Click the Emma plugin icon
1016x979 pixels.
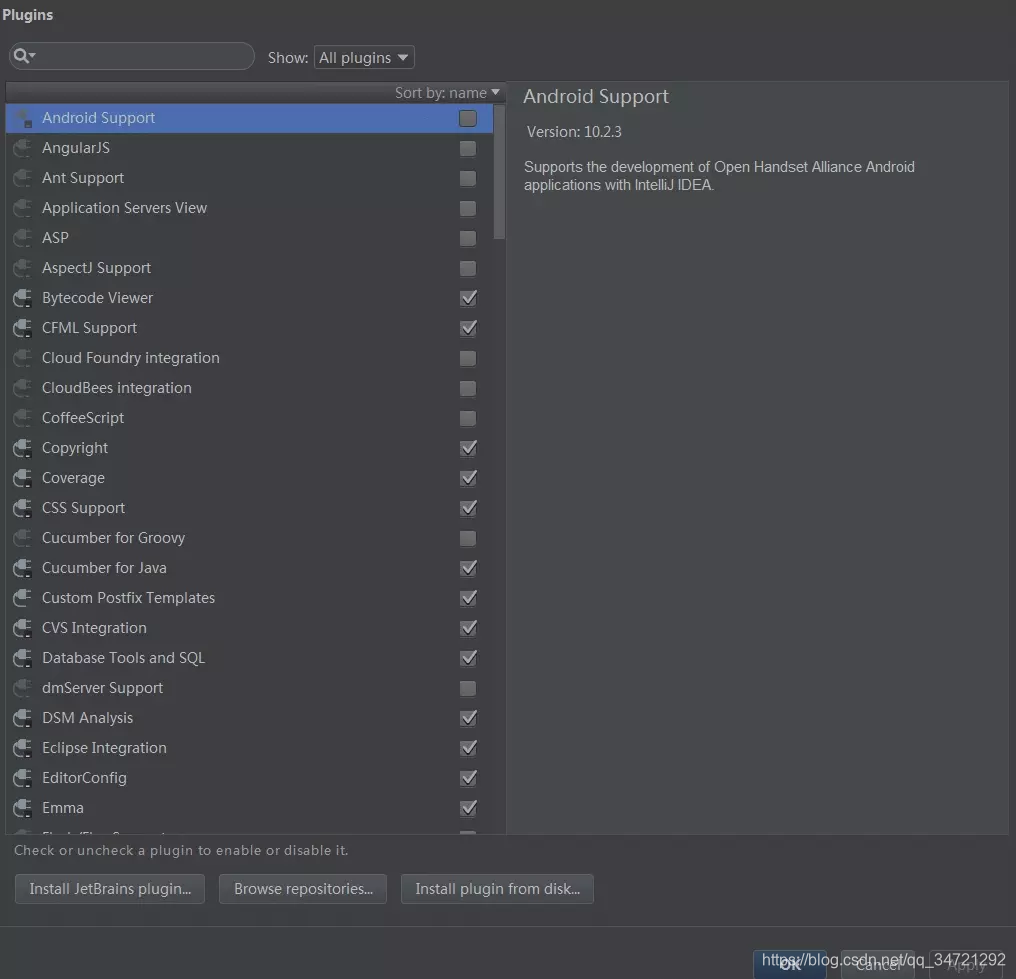point(23,808)
